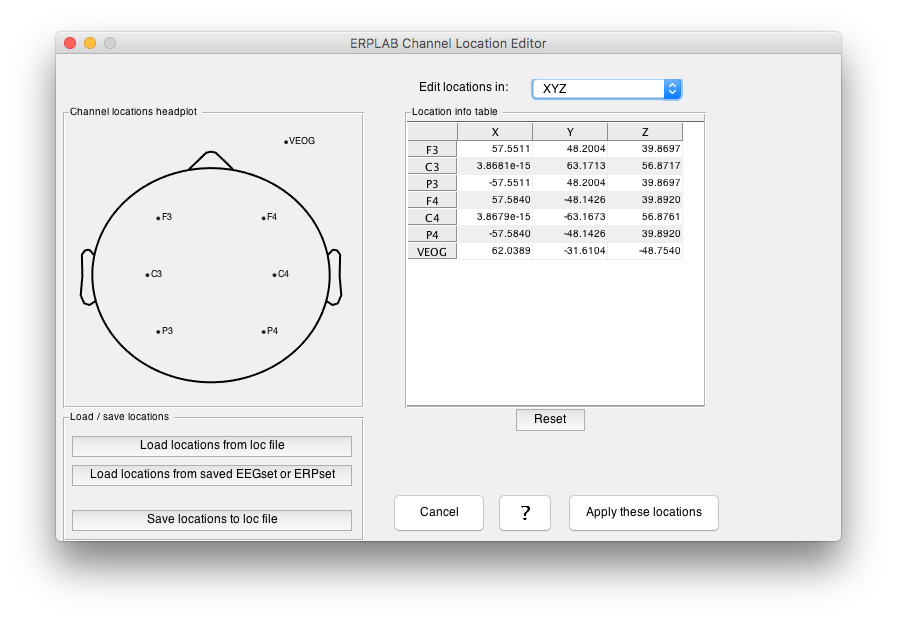This screenshot has width=897, height=621.
Task: Select the C3 row header
Action: click(432, 166)
